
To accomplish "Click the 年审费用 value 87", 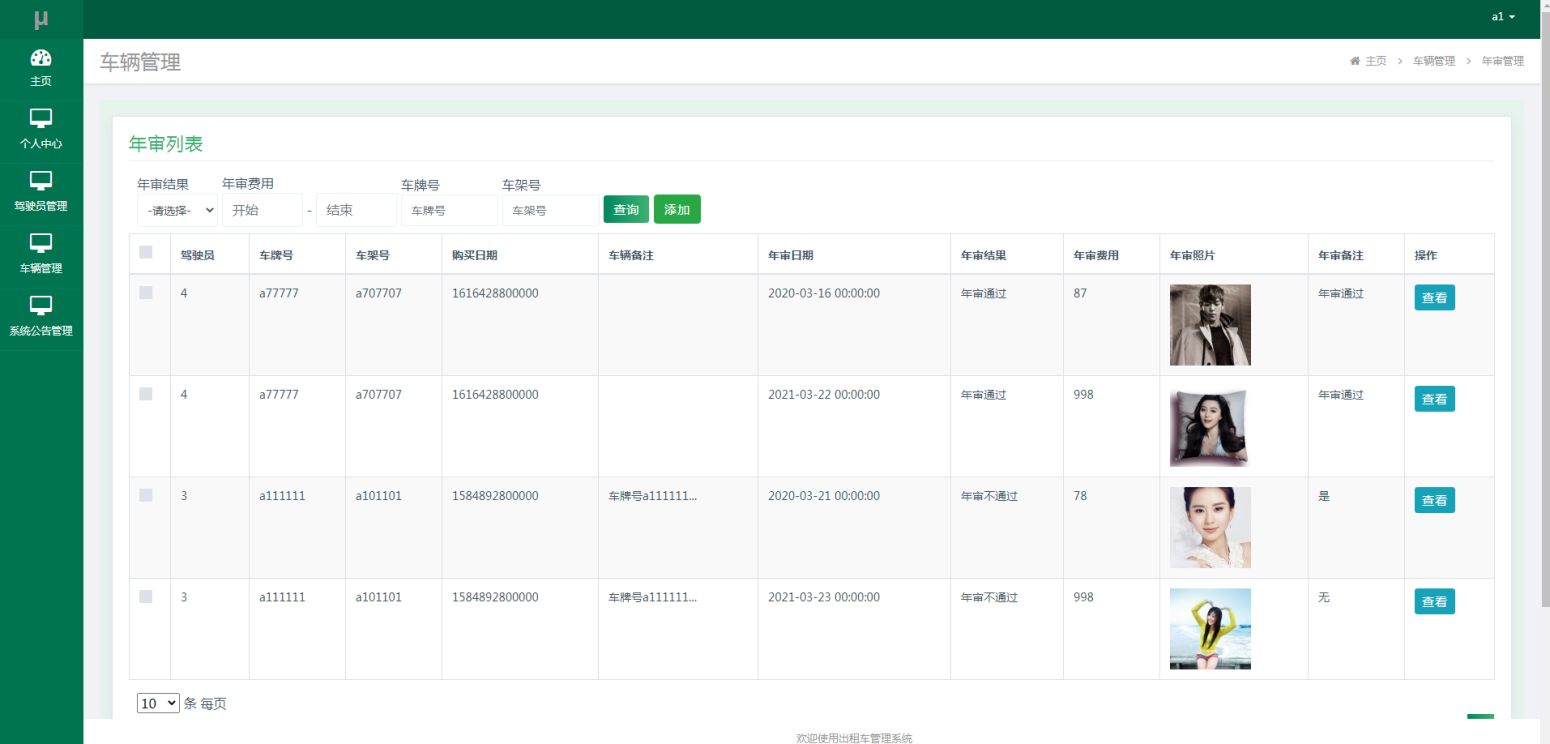I will (1080, 293).
